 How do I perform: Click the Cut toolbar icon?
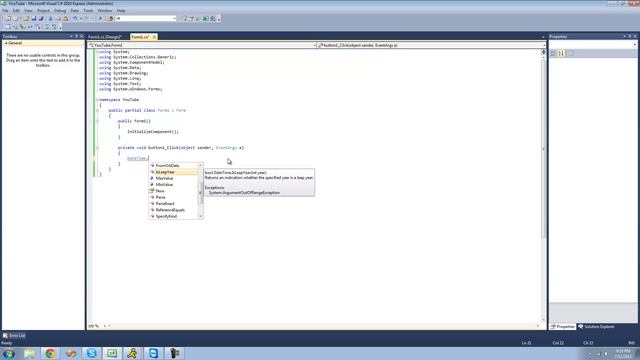click(51, 19)
